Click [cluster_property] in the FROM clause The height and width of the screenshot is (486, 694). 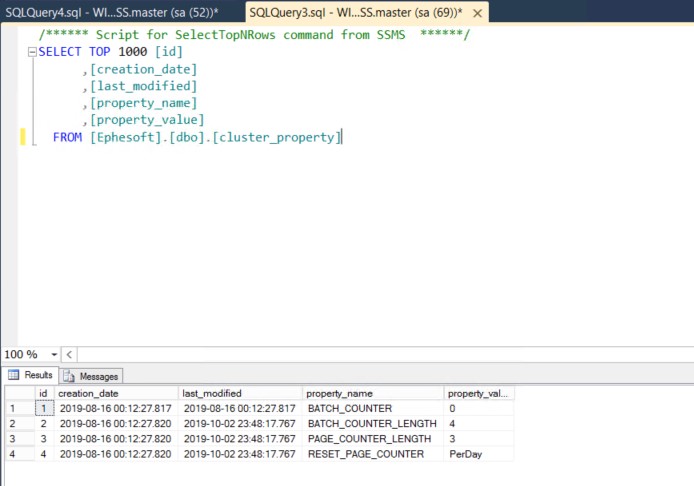click(x=277, y=137)
